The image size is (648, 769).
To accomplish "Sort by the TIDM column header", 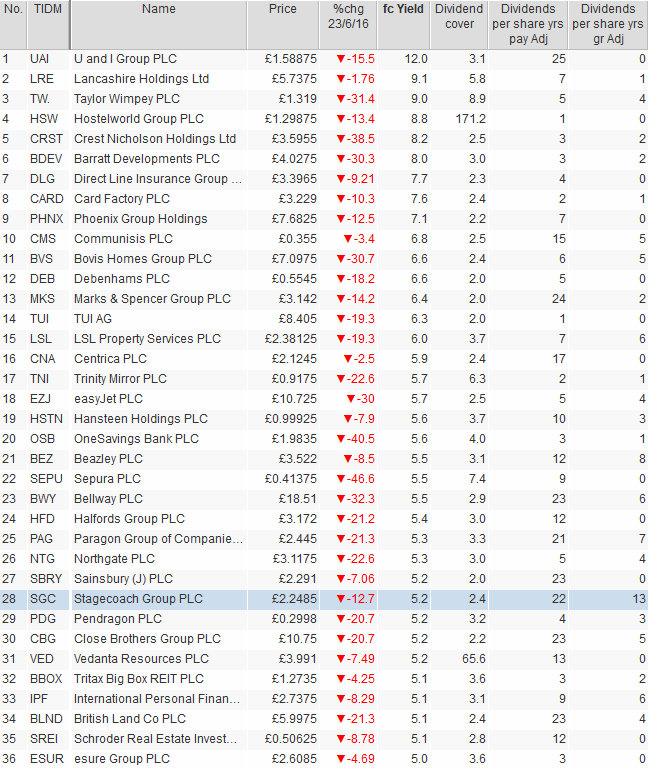I will [x=48, y=25].
